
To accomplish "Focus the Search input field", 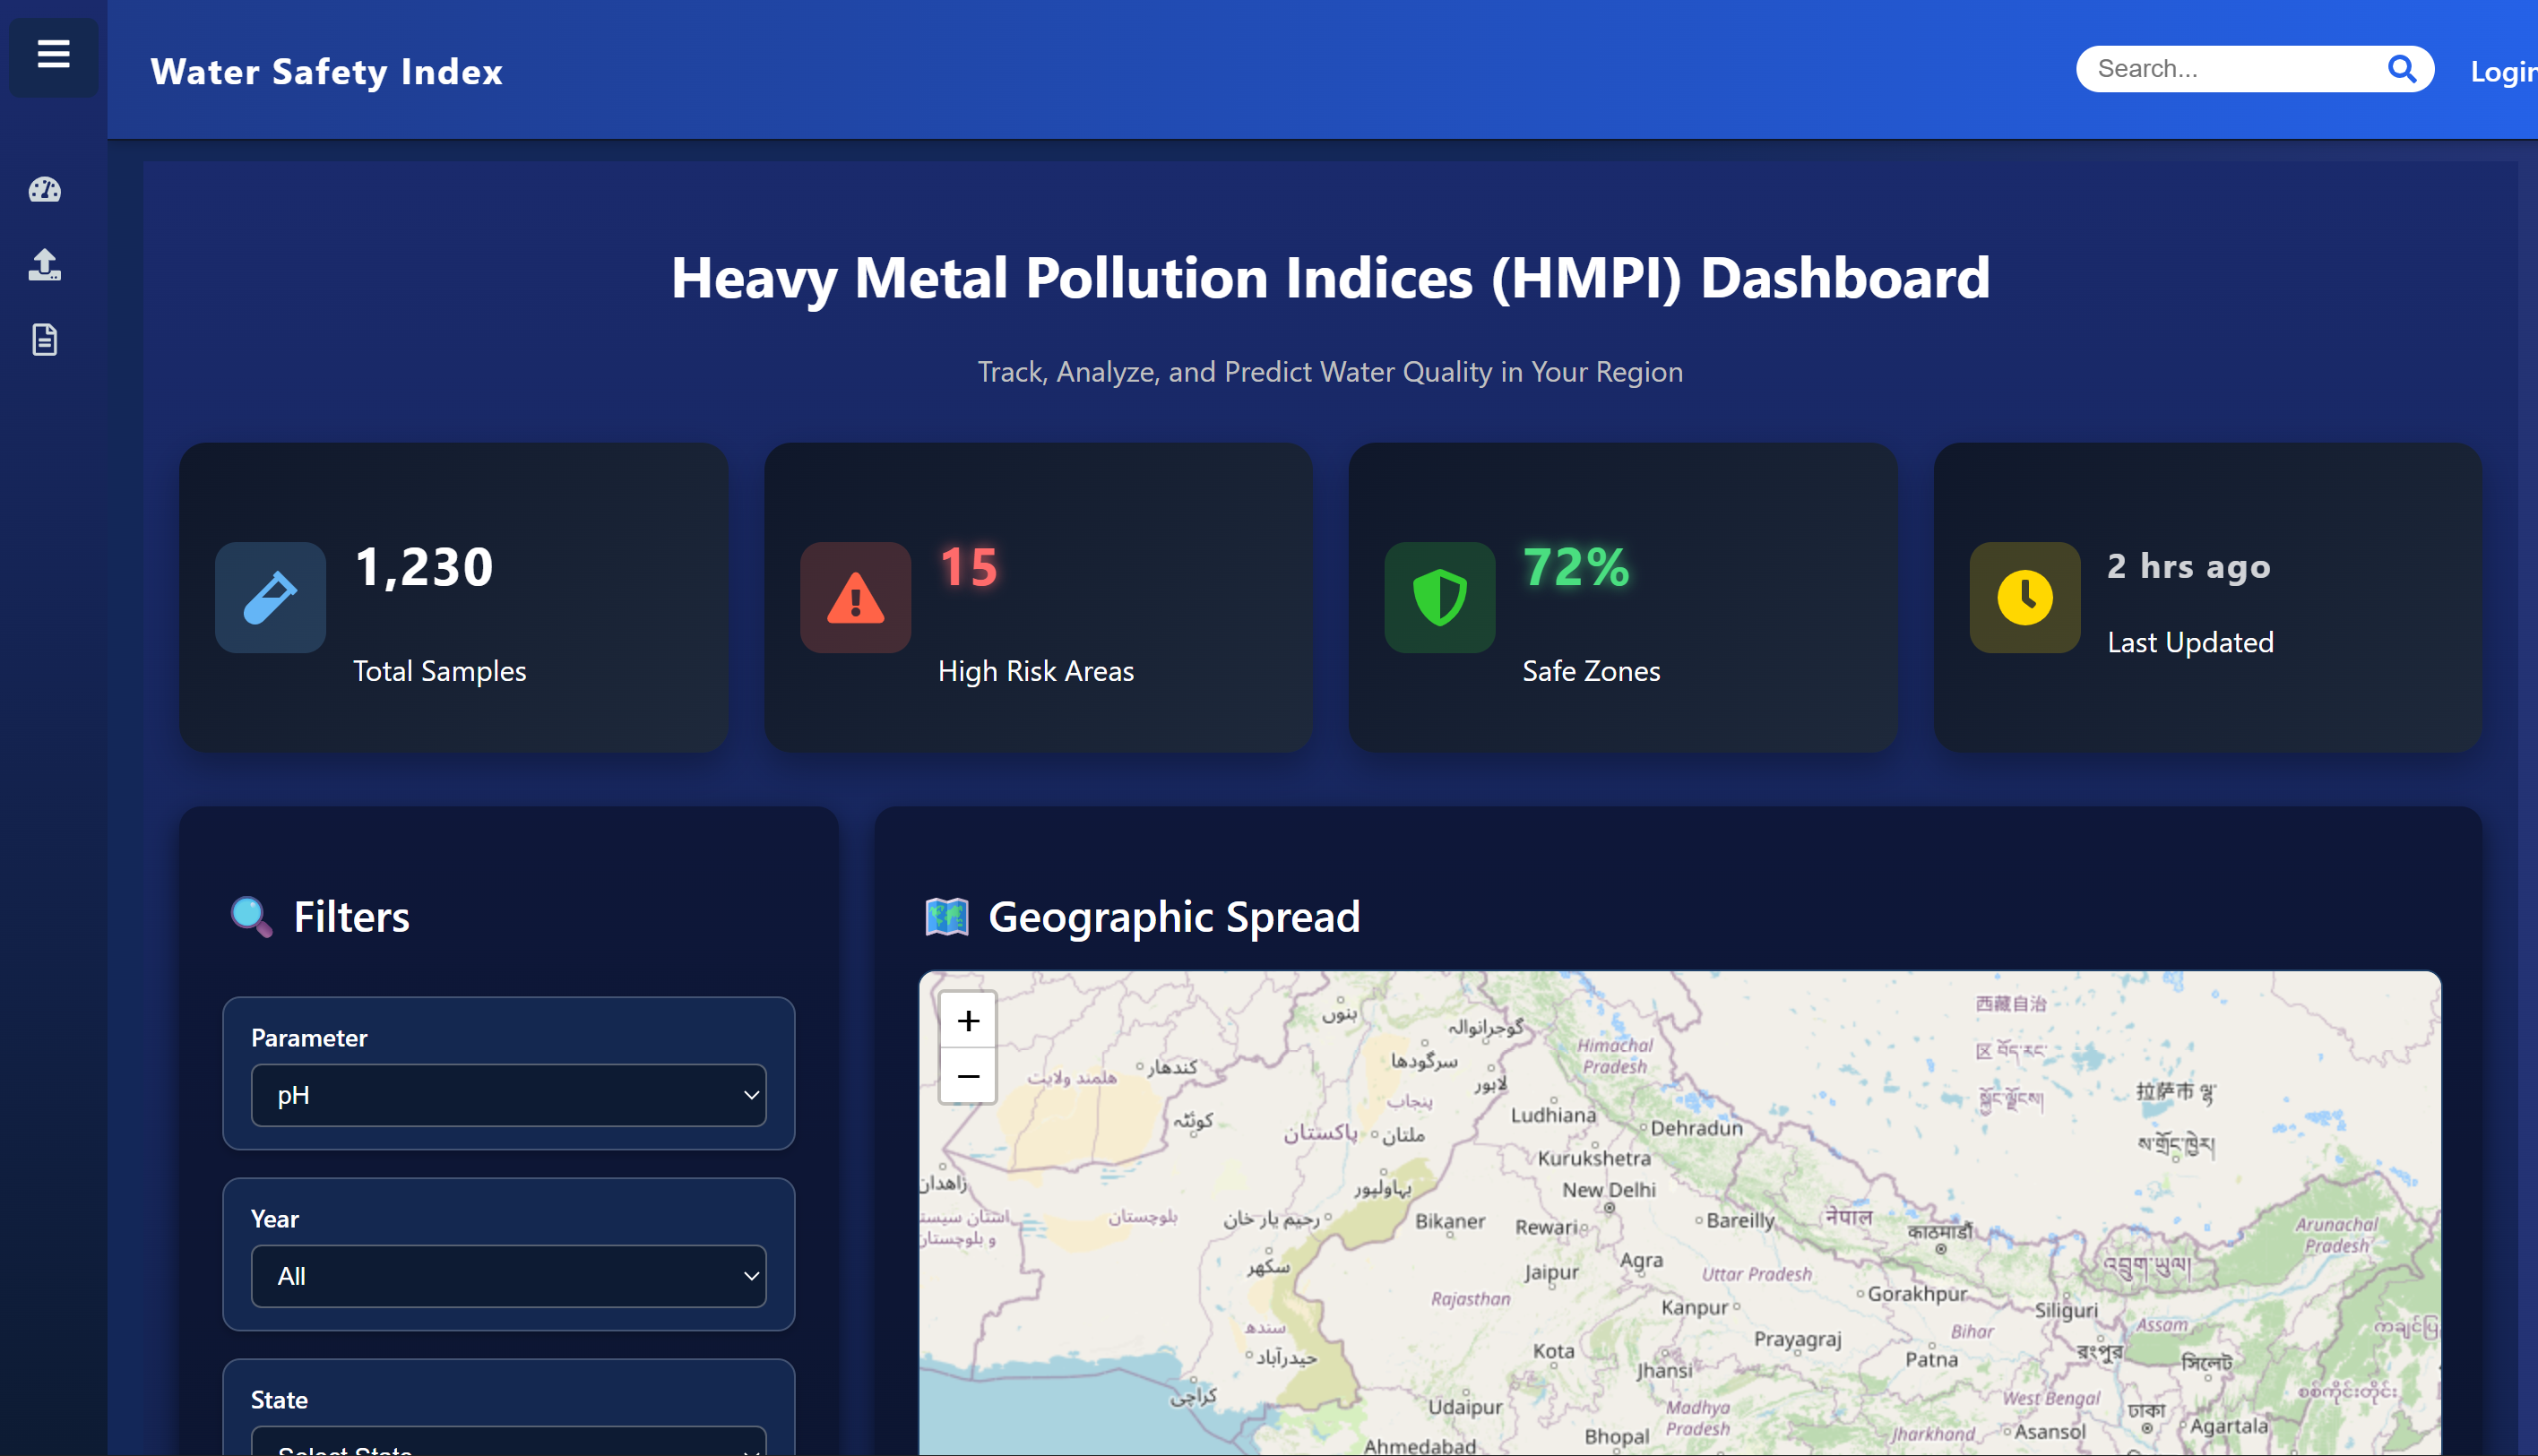I will [x=2230, y=69].
